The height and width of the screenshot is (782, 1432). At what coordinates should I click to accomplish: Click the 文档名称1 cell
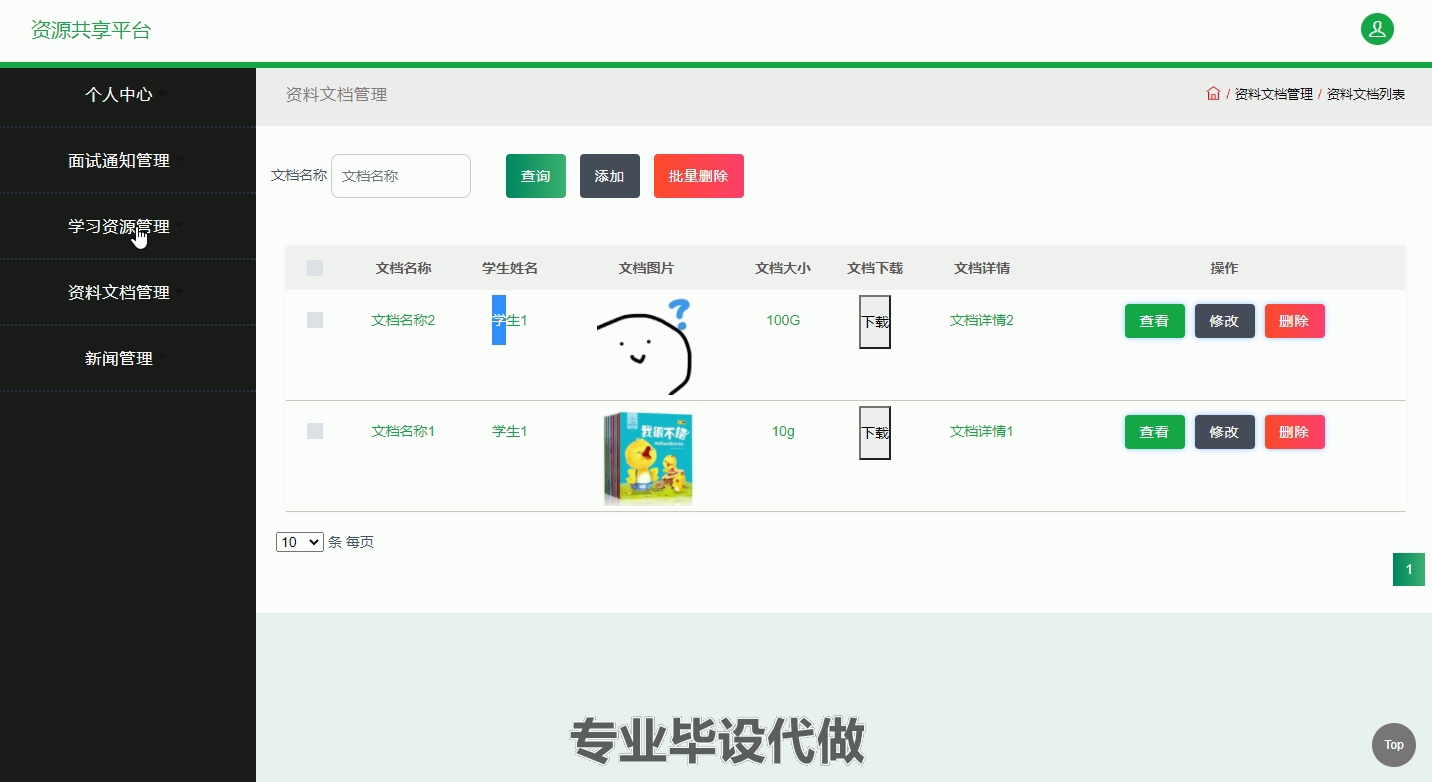(403, 431)
